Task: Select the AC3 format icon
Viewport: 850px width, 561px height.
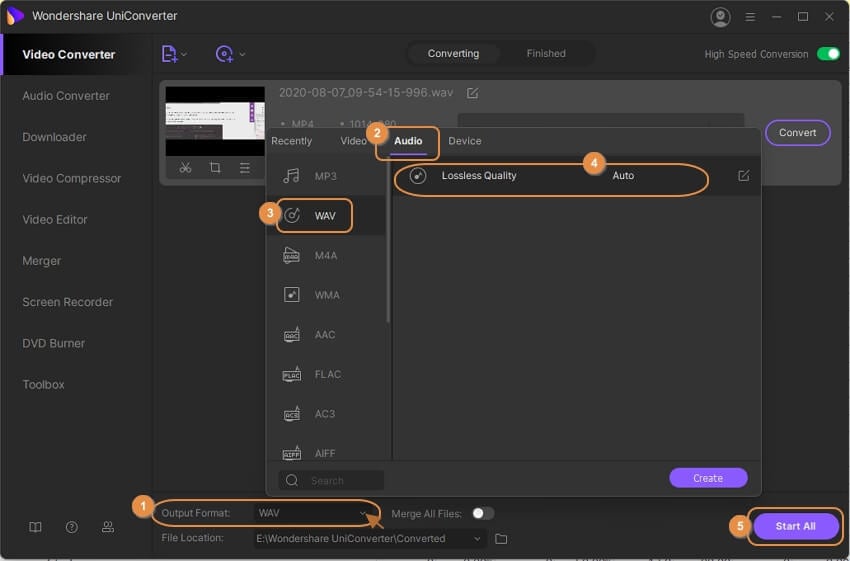Action: click(x=292, y=414)
